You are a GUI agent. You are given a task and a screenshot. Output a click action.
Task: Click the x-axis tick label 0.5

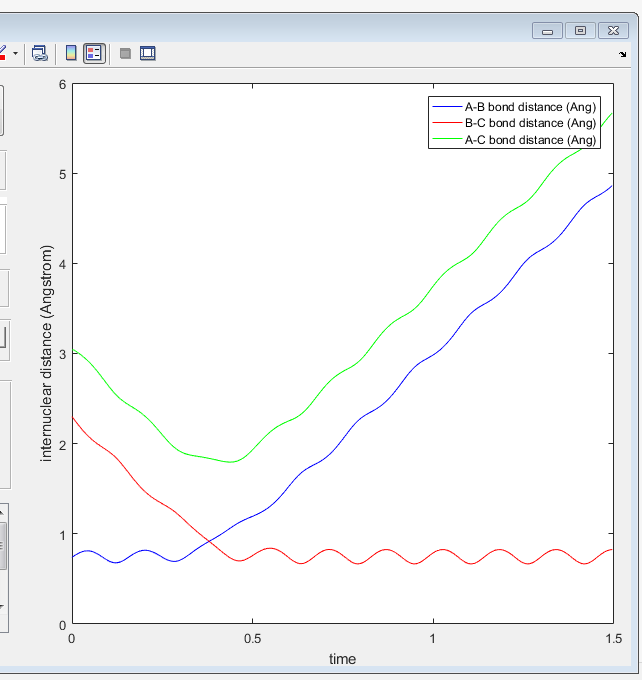coord(252,639)
